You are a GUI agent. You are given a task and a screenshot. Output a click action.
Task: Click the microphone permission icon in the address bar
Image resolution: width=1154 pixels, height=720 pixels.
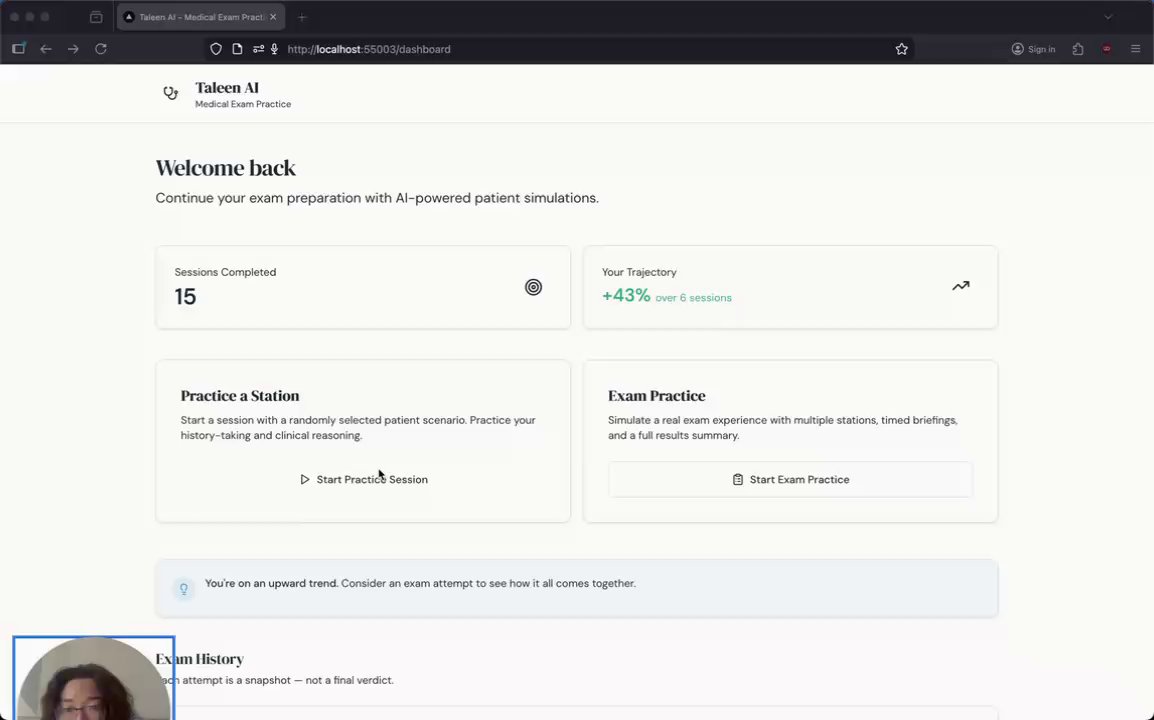point(274,49)
